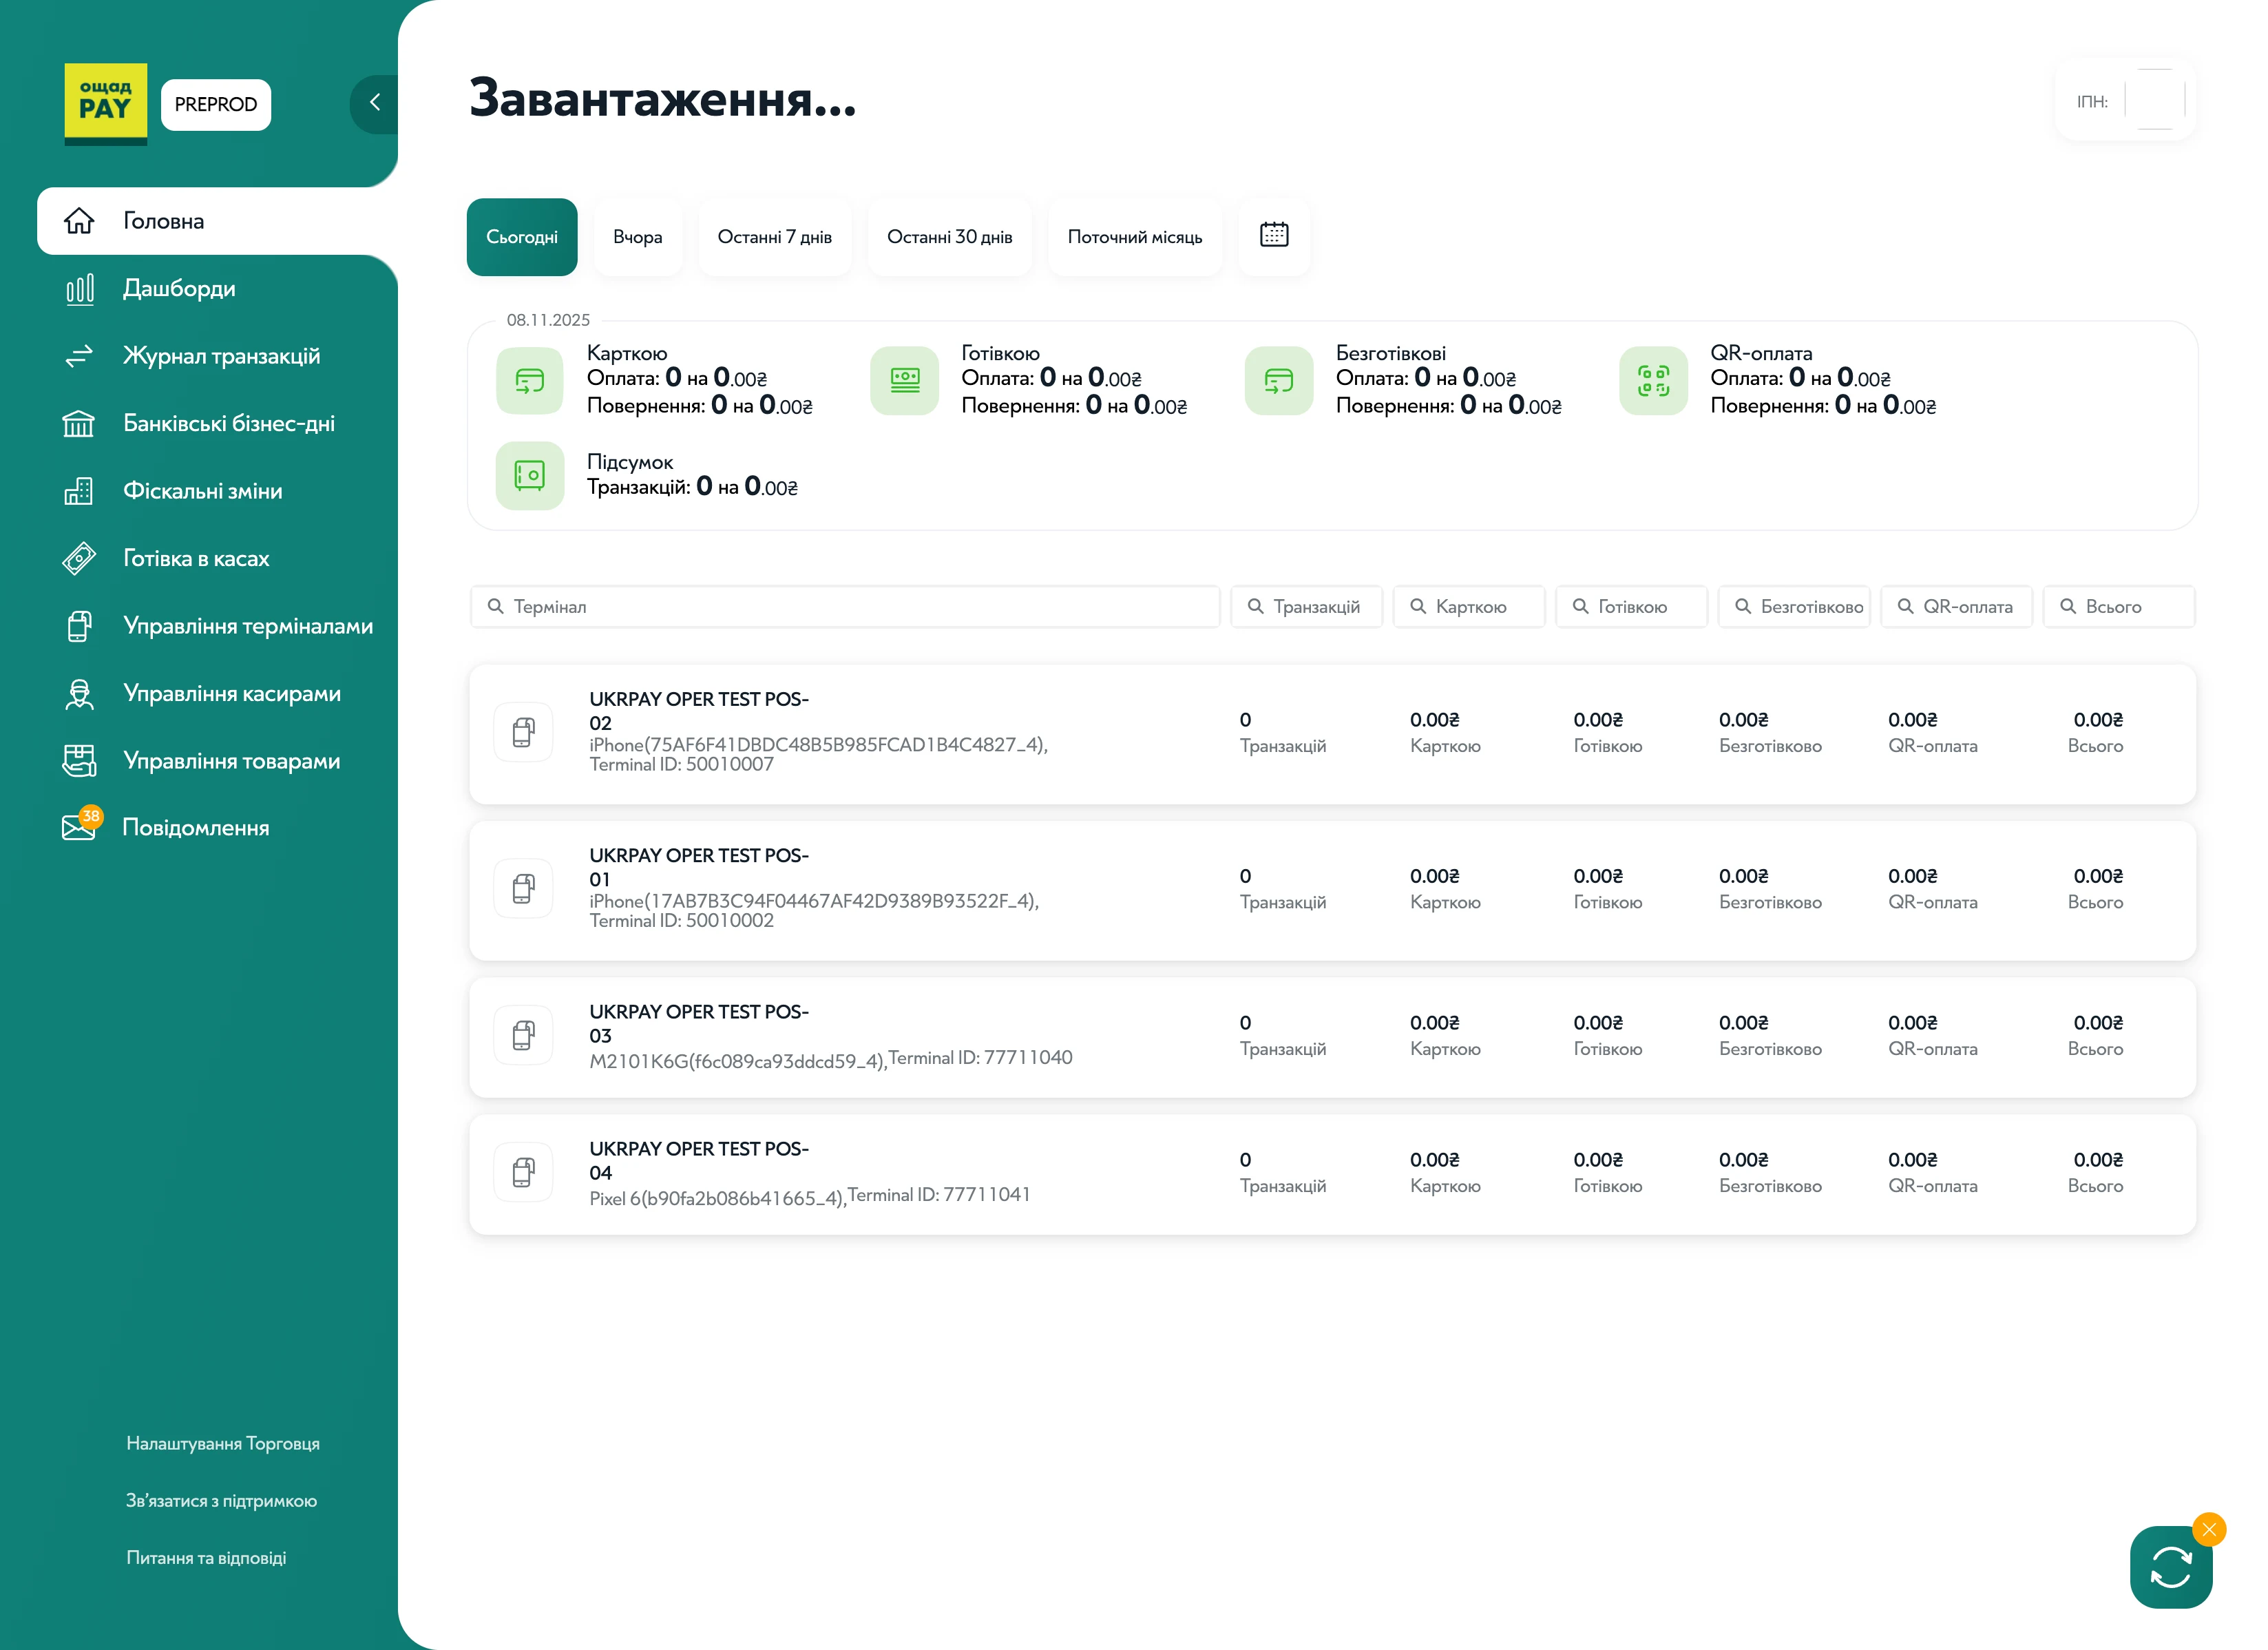This screenshot has height=1650, width=2268.
Task: Toggle sorting by Транзакцій column
Action: click(1306, 606)
